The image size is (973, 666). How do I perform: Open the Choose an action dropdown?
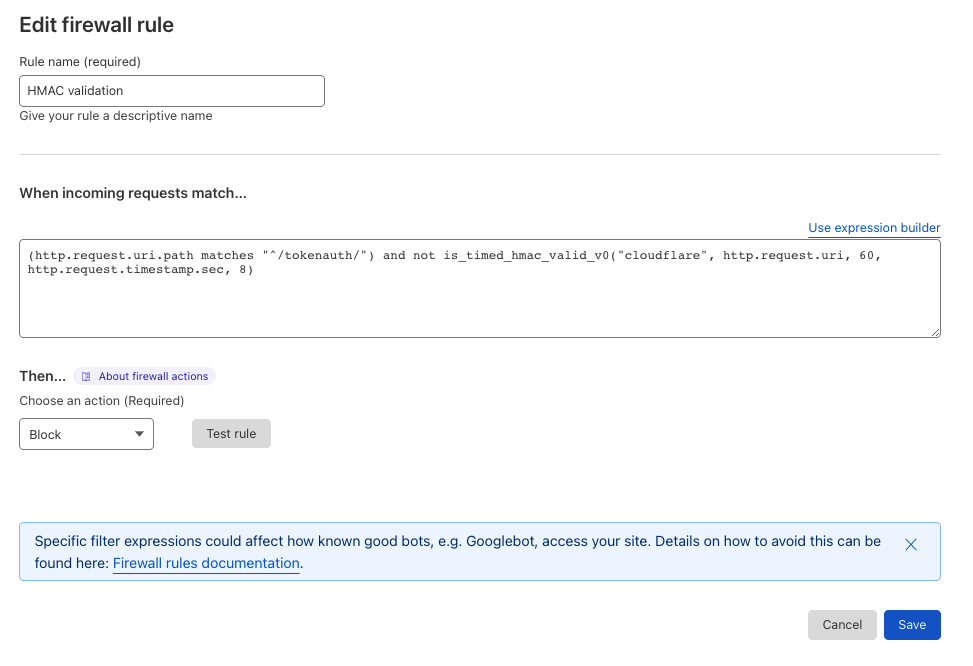point(86,435)
